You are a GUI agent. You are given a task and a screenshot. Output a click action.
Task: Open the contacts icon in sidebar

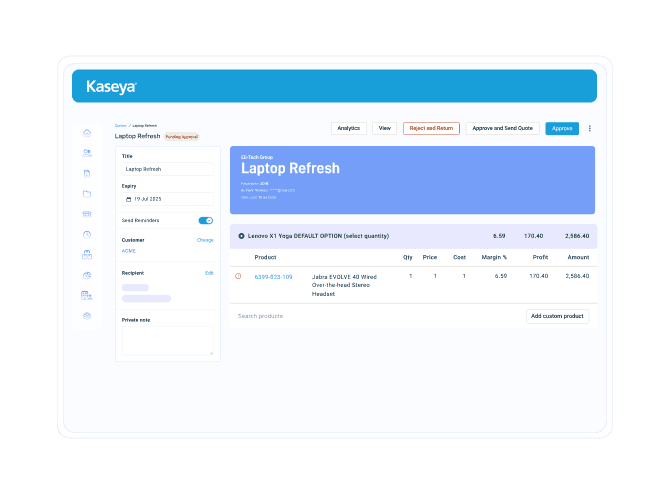click(87, 152)
